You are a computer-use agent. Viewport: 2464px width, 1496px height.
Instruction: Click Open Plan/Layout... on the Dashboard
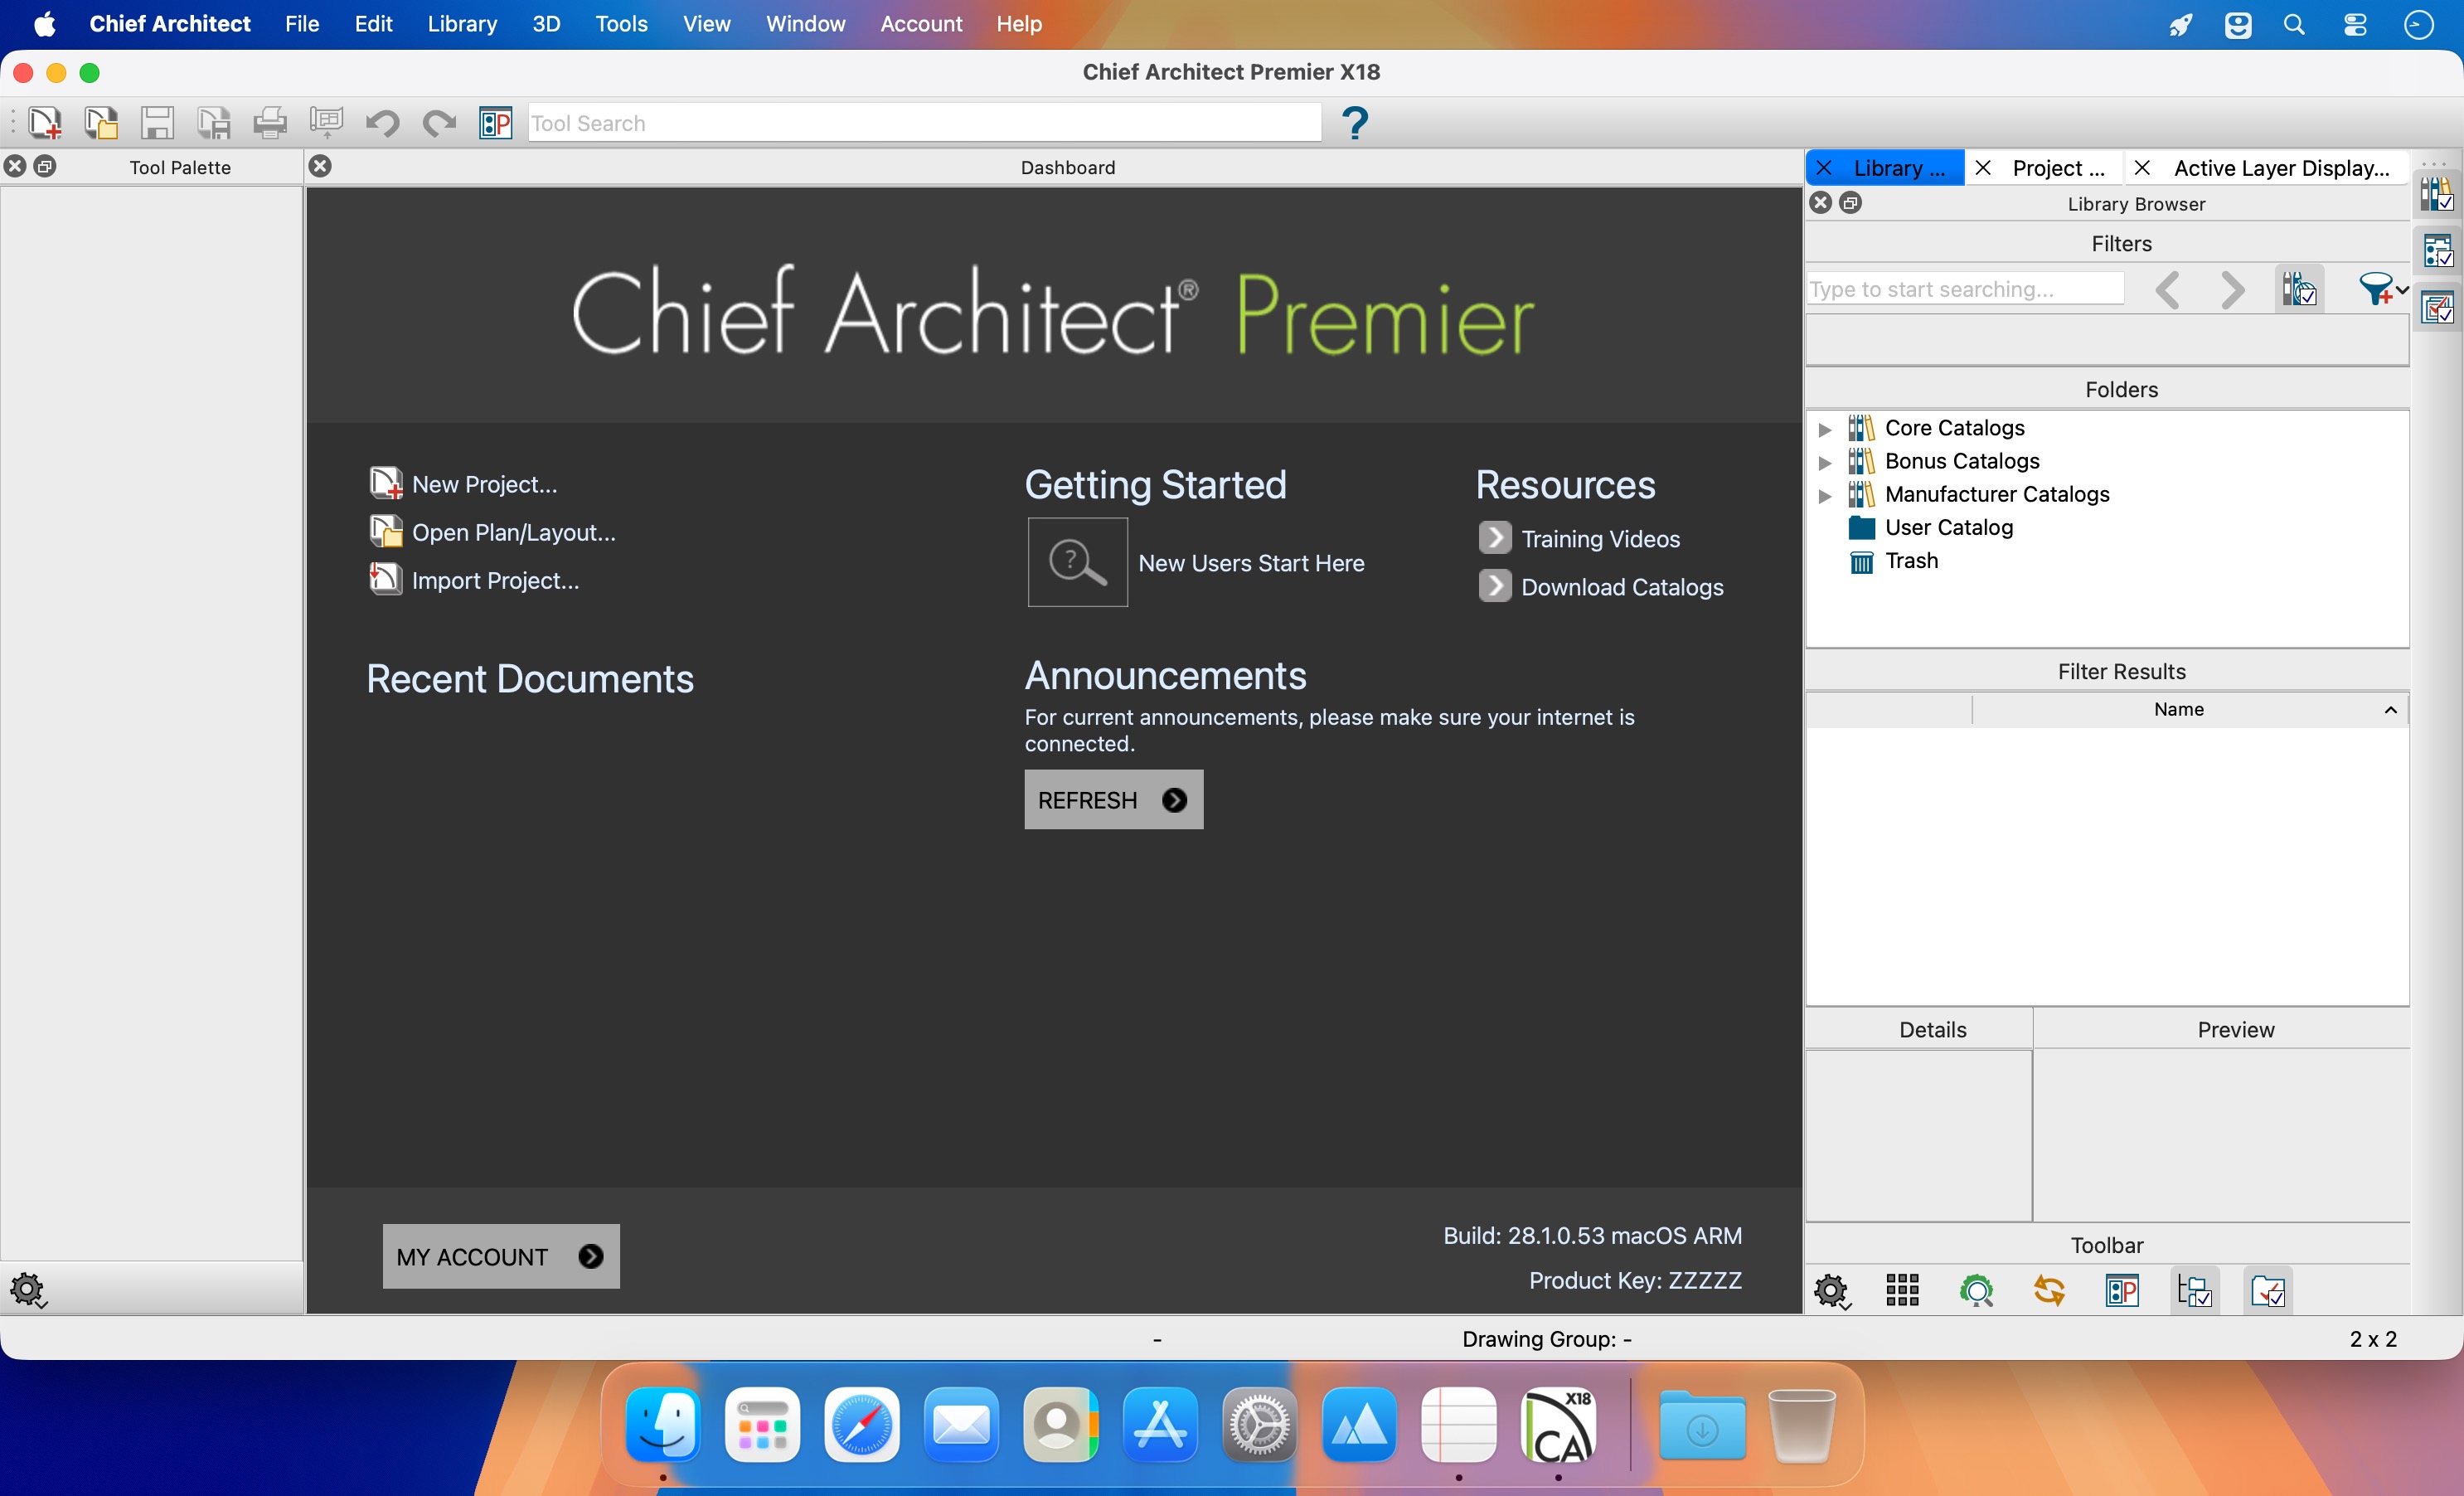coord(493,532)
